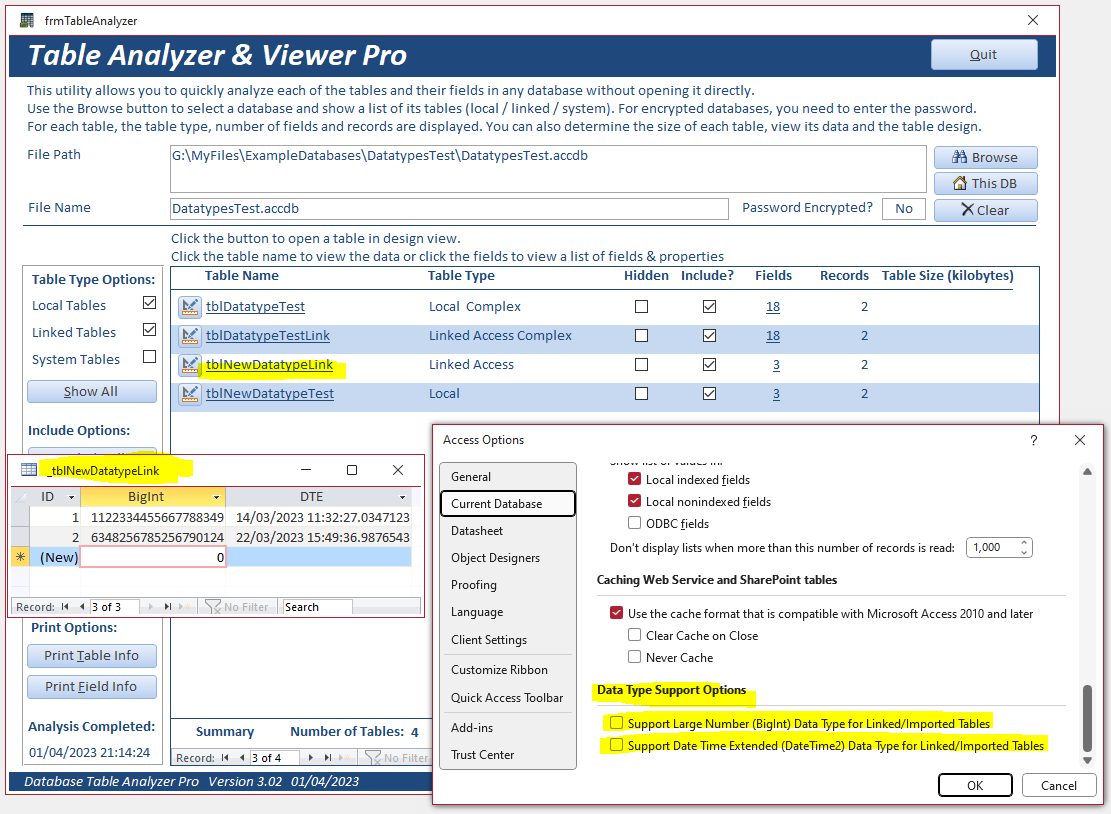This screenshot has width=1111, height=814.
Task: Check the ODBC fields option
Action: coord(634,523)
